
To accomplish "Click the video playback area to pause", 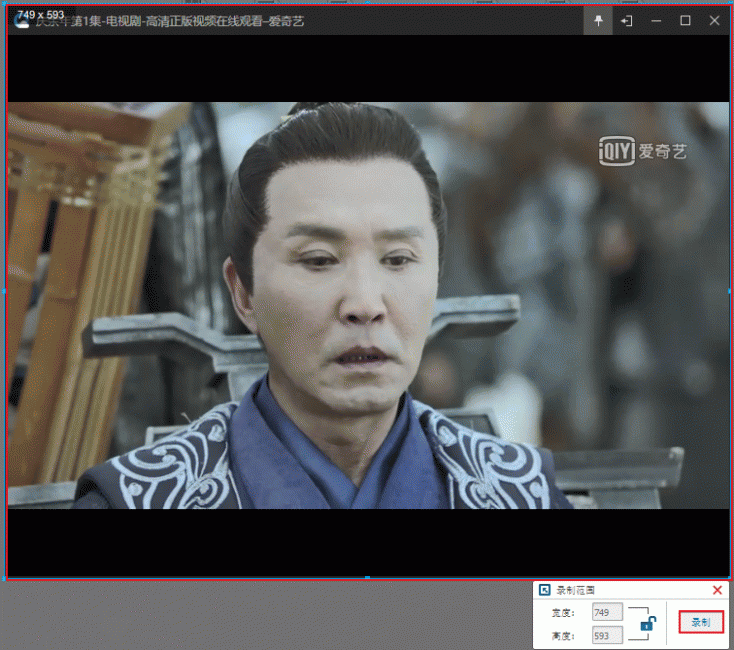I will click(x=368, y=305).
